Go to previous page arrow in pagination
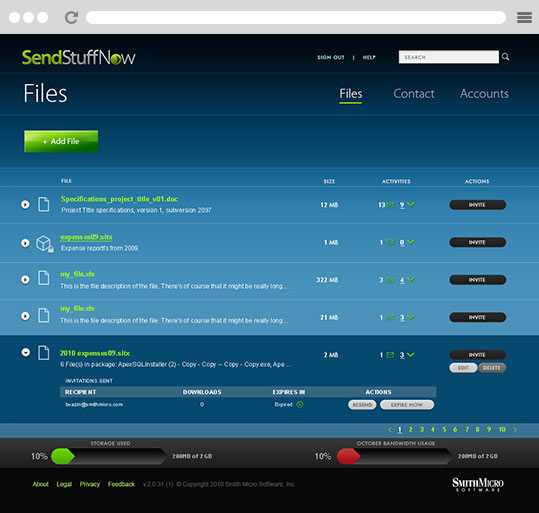Screen dimensions: 539x513 pyautogui.click(x=389, y=429)
